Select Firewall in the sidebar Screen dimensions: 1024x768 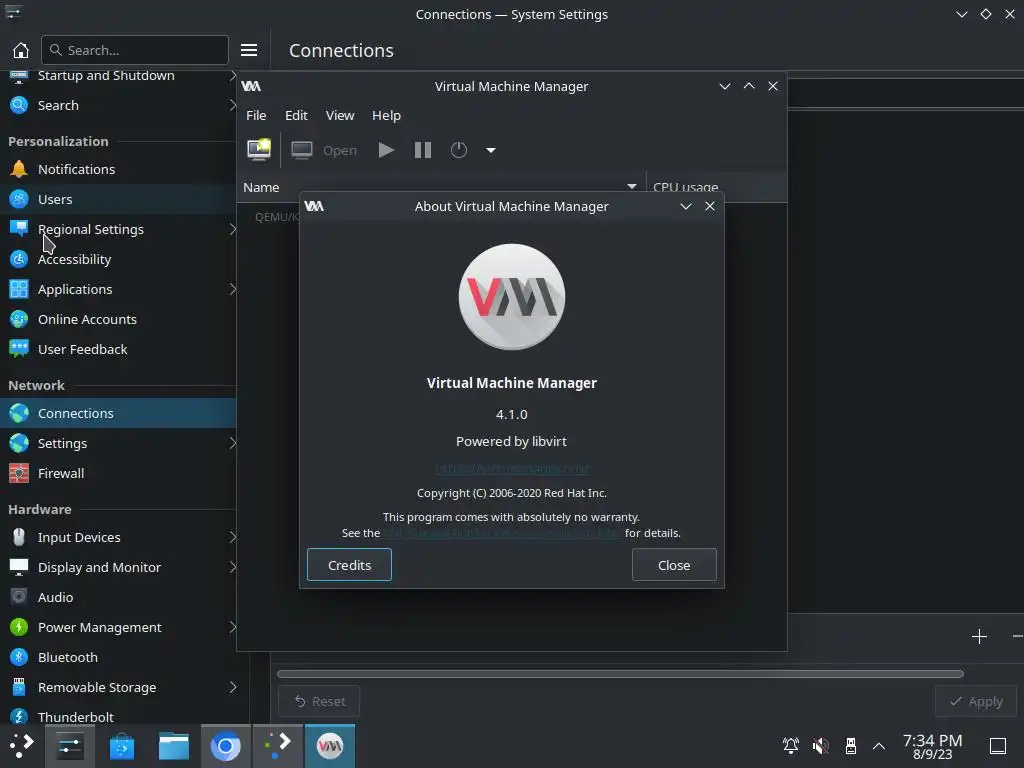coord(118,473)
